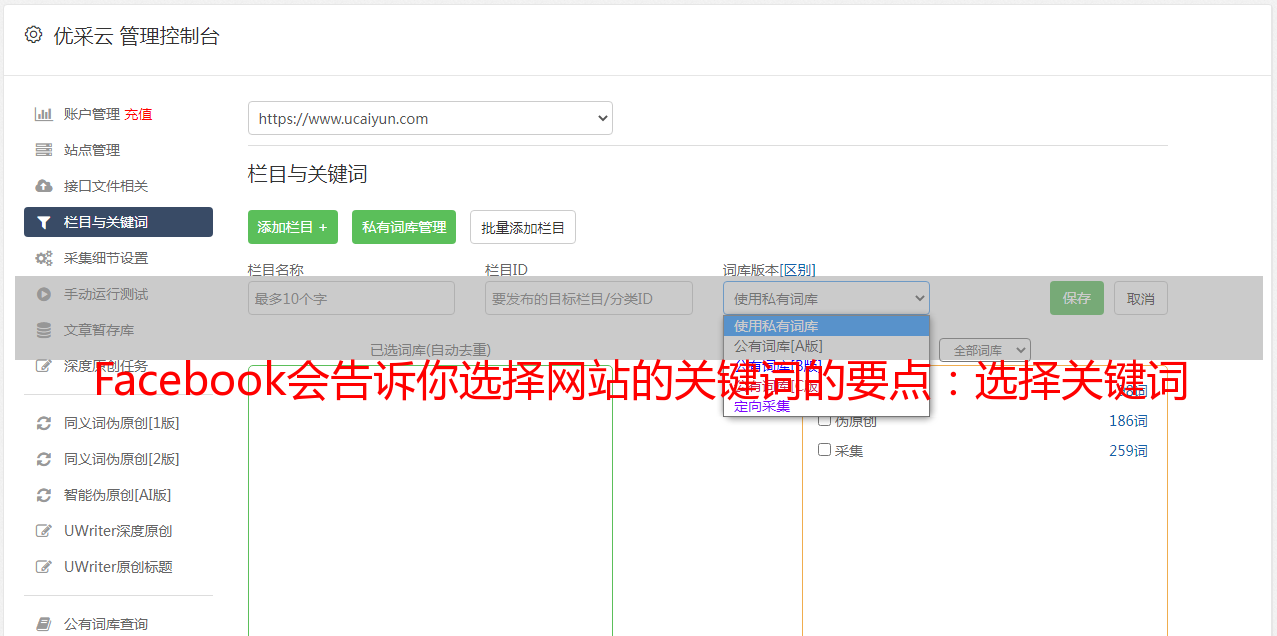This screenshot has height=636, width=1277.
Task: Select 使用私有词库 option in the list
Action: 826,325
